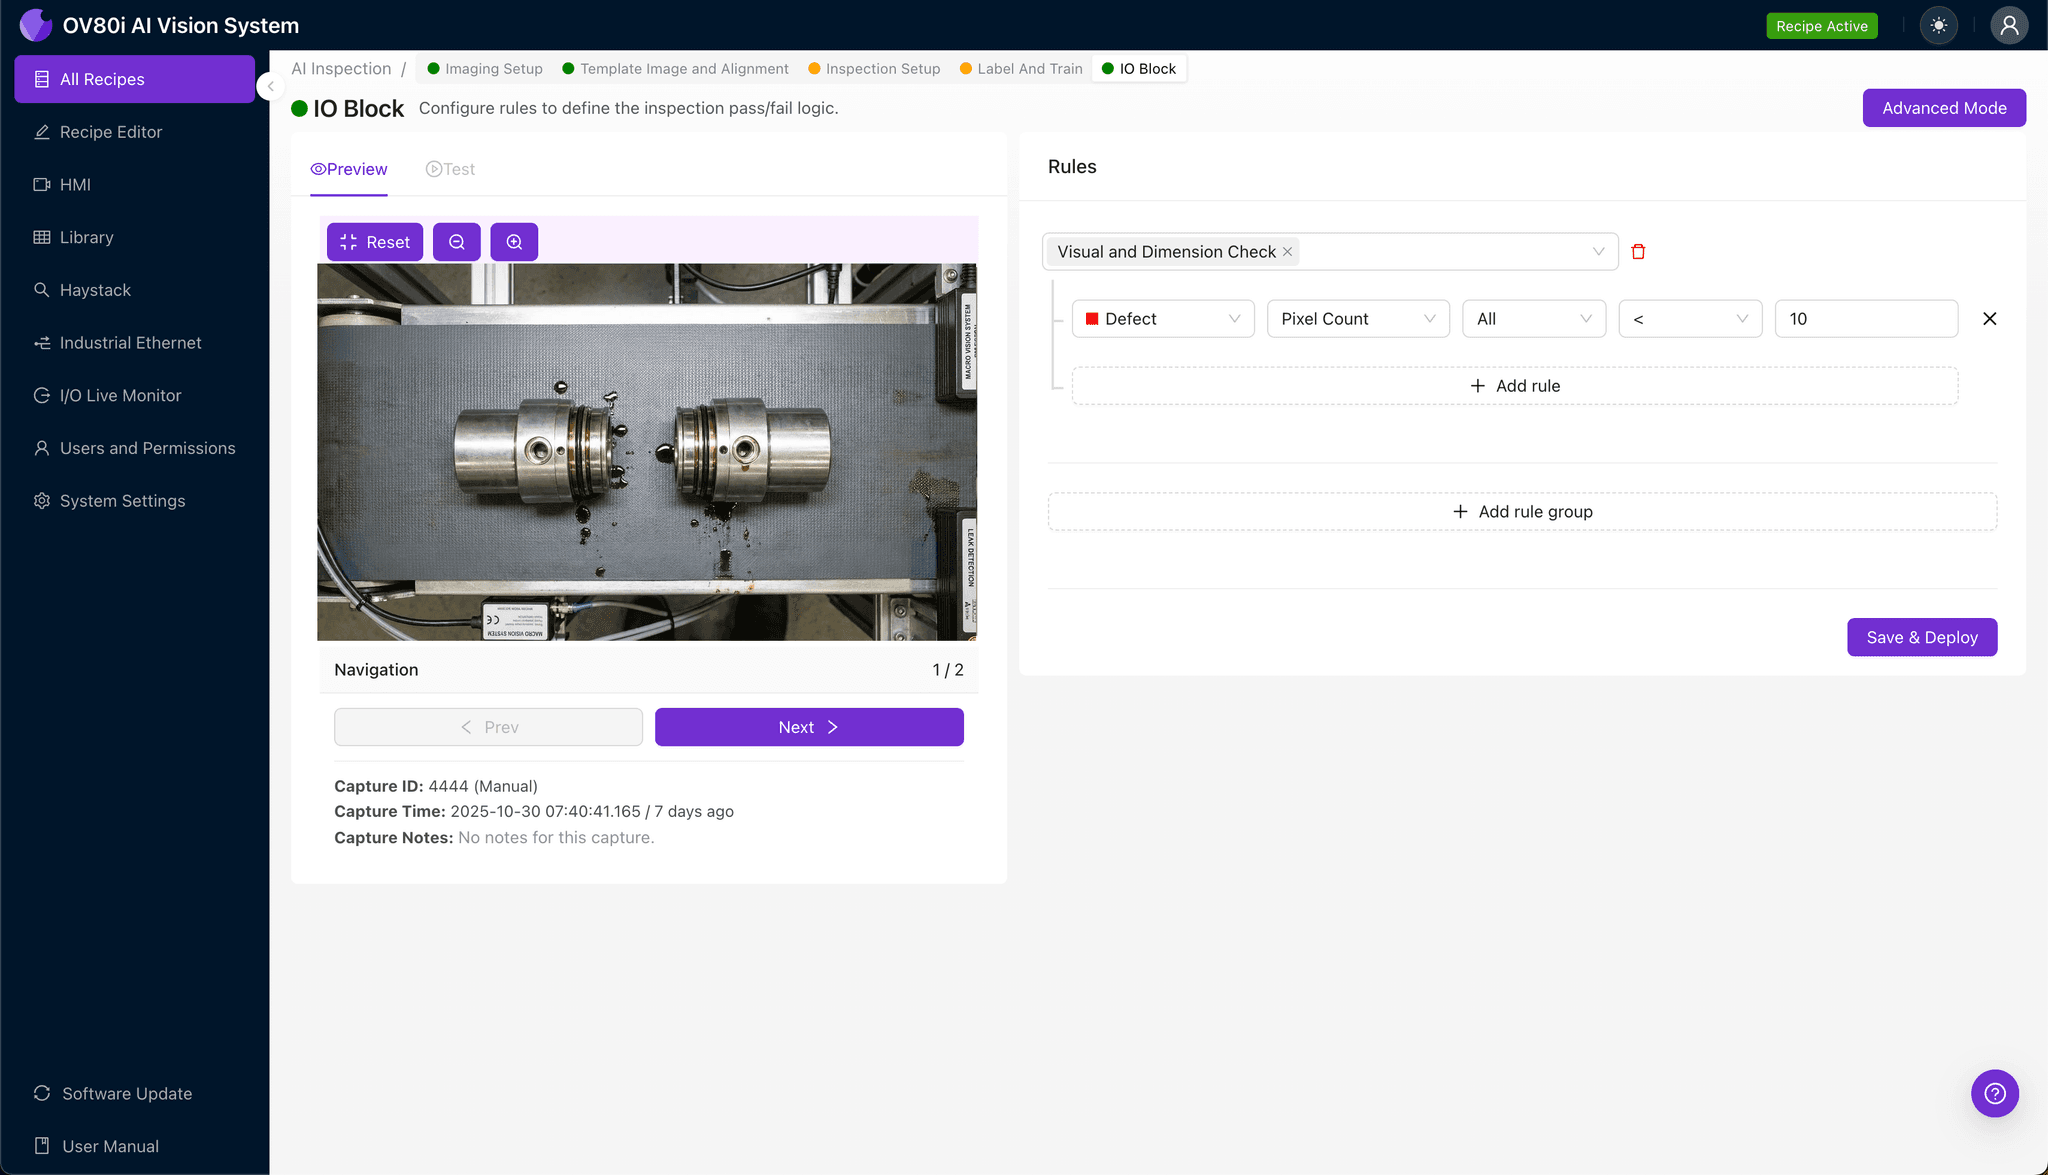The image size is (2048, 1175).
Task: Advance to the next capture with Next
Action: [807, 726]
